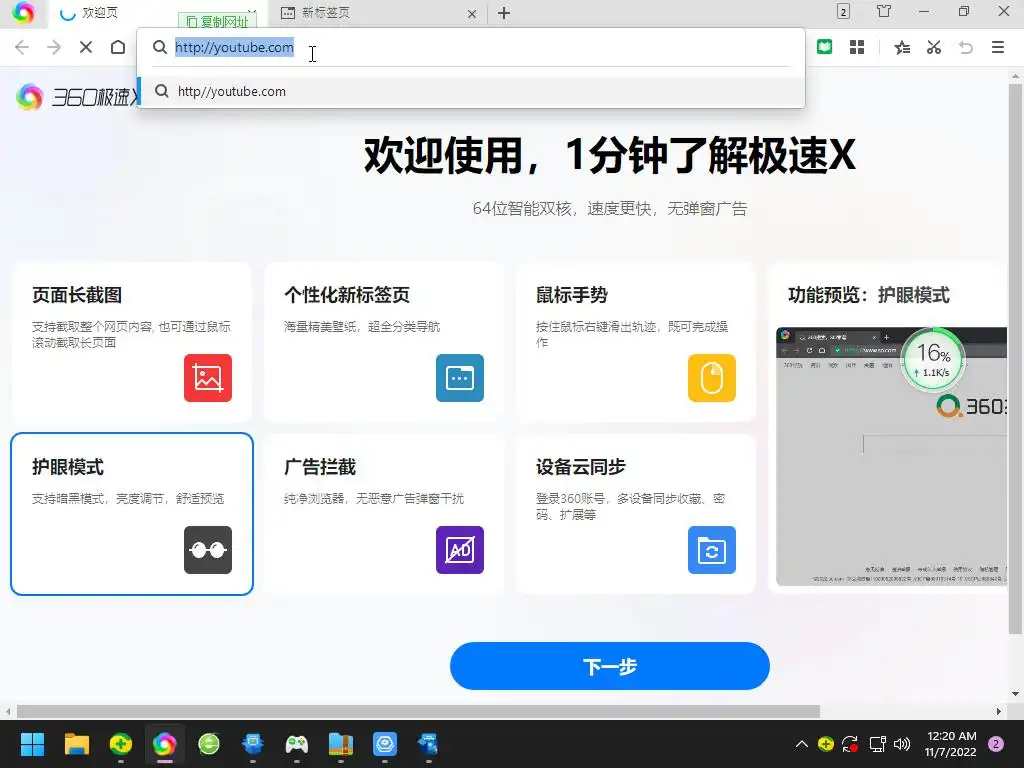Click the yellow mouse gesture icon
Screen dimensions: 1024x768
(x=712, y=378)
